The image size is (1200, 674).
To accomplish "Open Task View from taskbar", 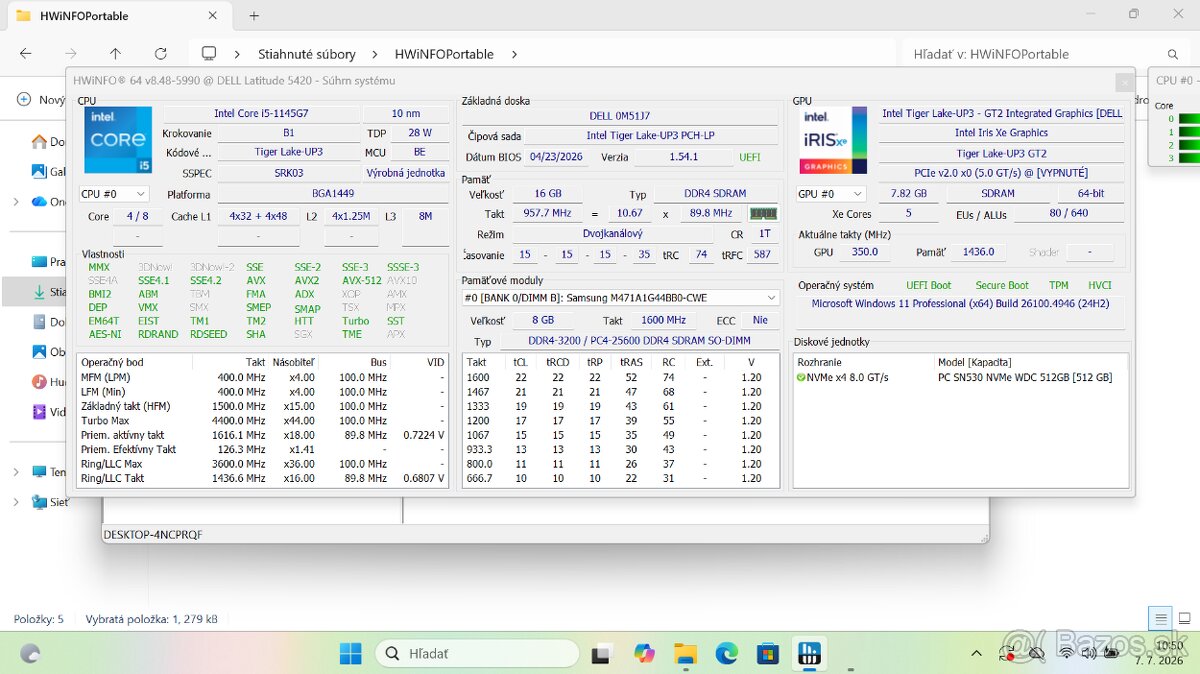I will pos(601,653).
